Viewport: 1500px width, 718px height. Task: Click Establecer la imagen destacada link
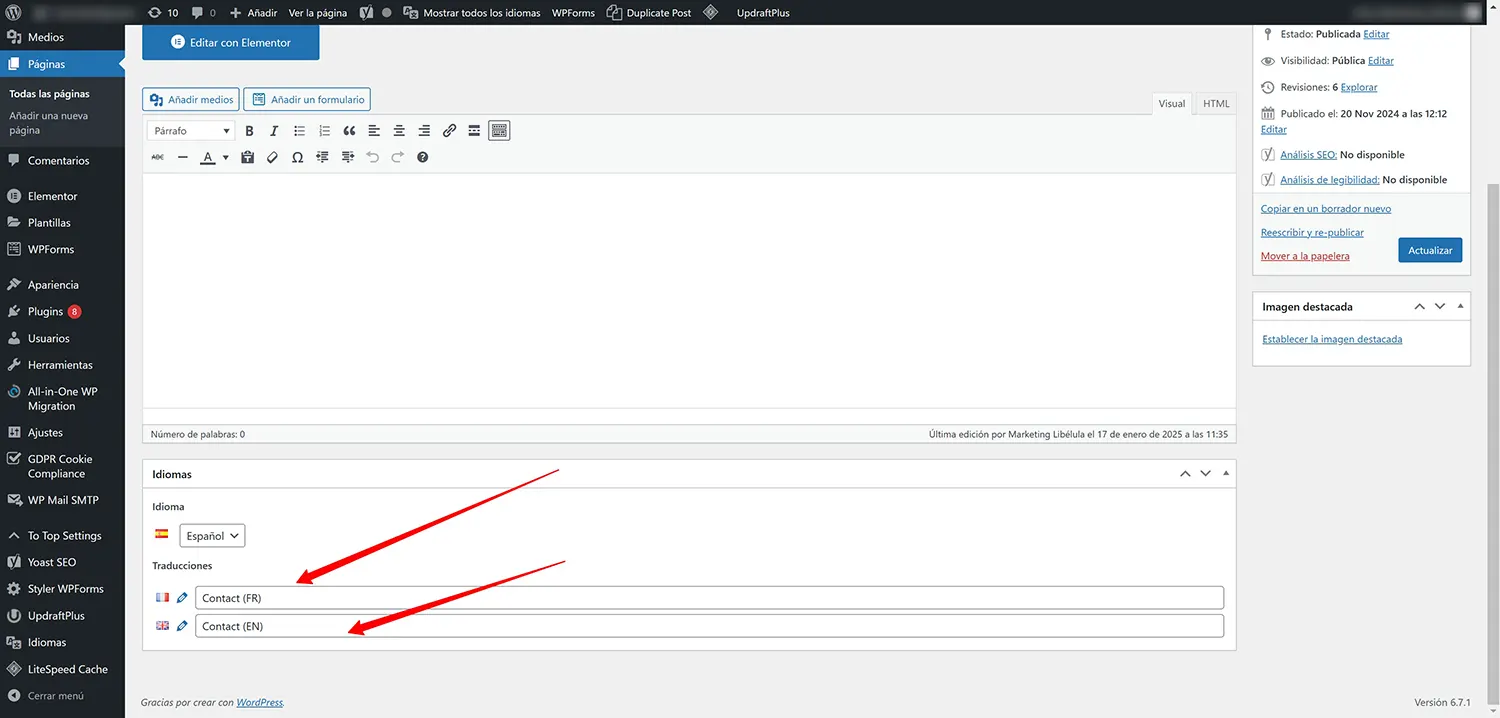point(1332,339)
